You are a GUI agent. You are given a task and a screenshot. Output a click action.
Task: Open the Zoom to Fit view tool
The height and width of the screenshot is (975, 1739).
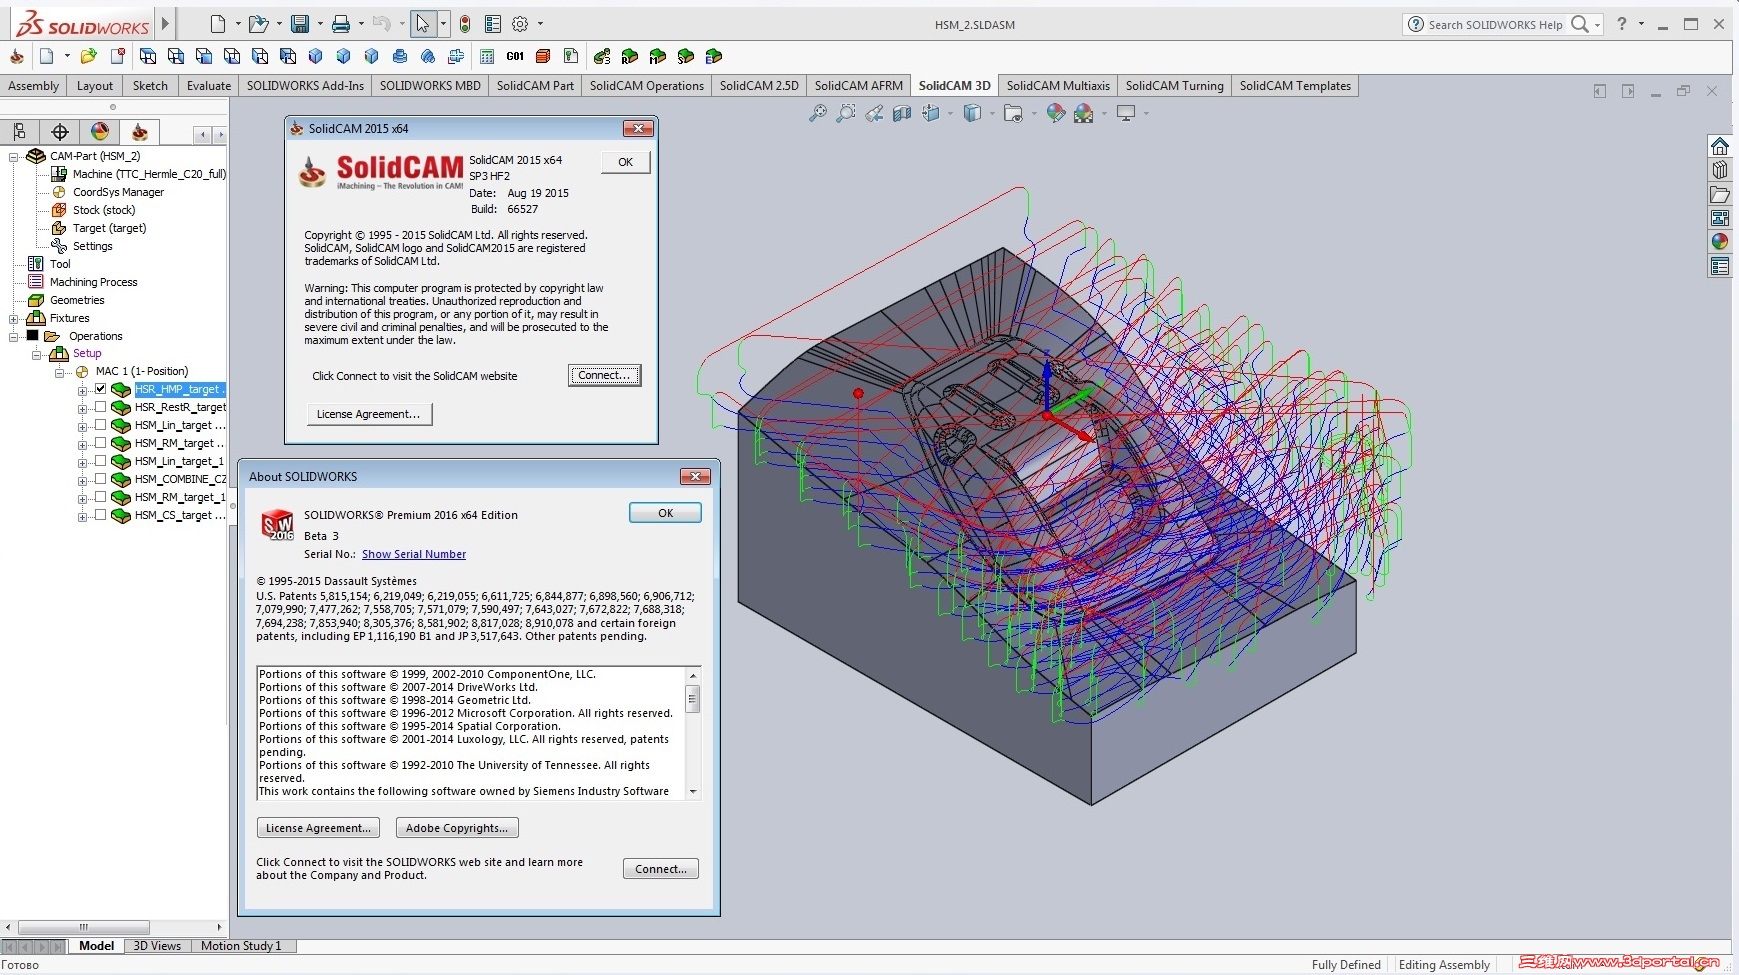[x=818, y=114]
